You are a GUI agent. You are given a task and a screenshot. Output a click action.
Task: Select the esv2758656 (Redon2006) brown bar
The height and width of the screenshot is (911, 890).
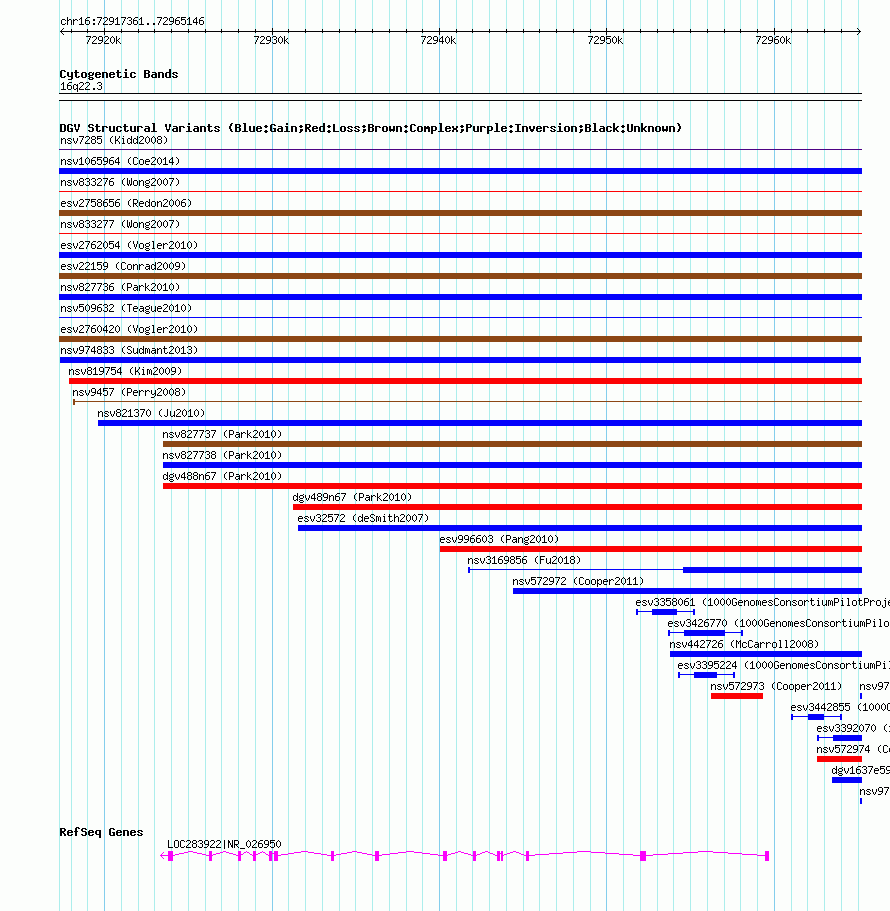point(460,213)
